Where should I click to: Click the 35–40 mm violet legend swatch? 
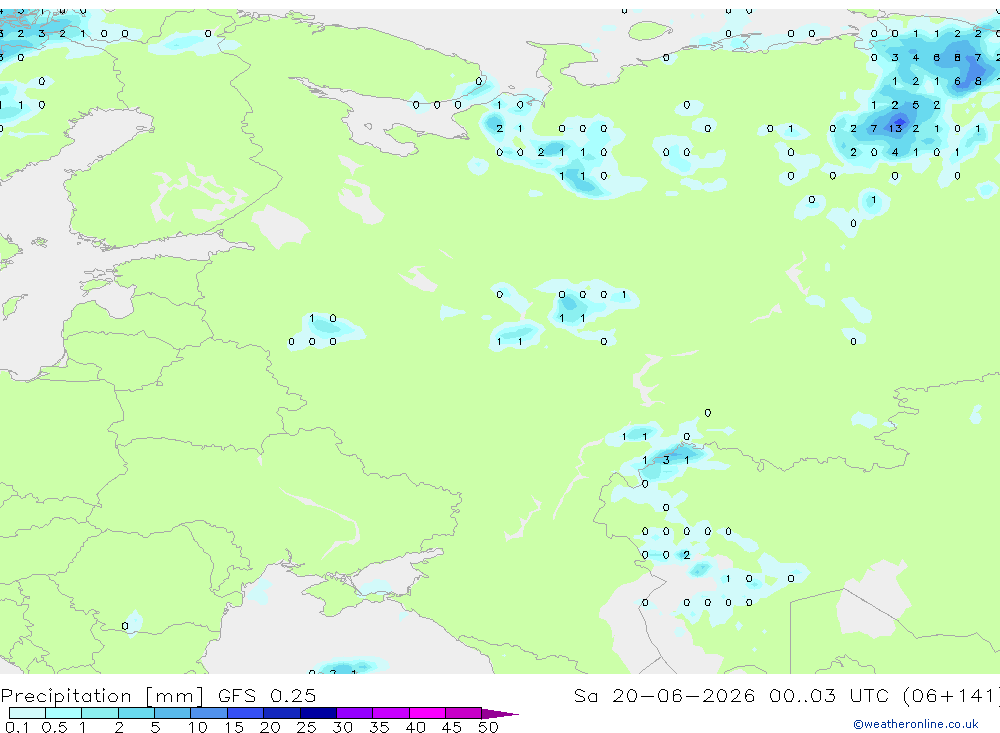pyautogui.click(x=391, y=713)
